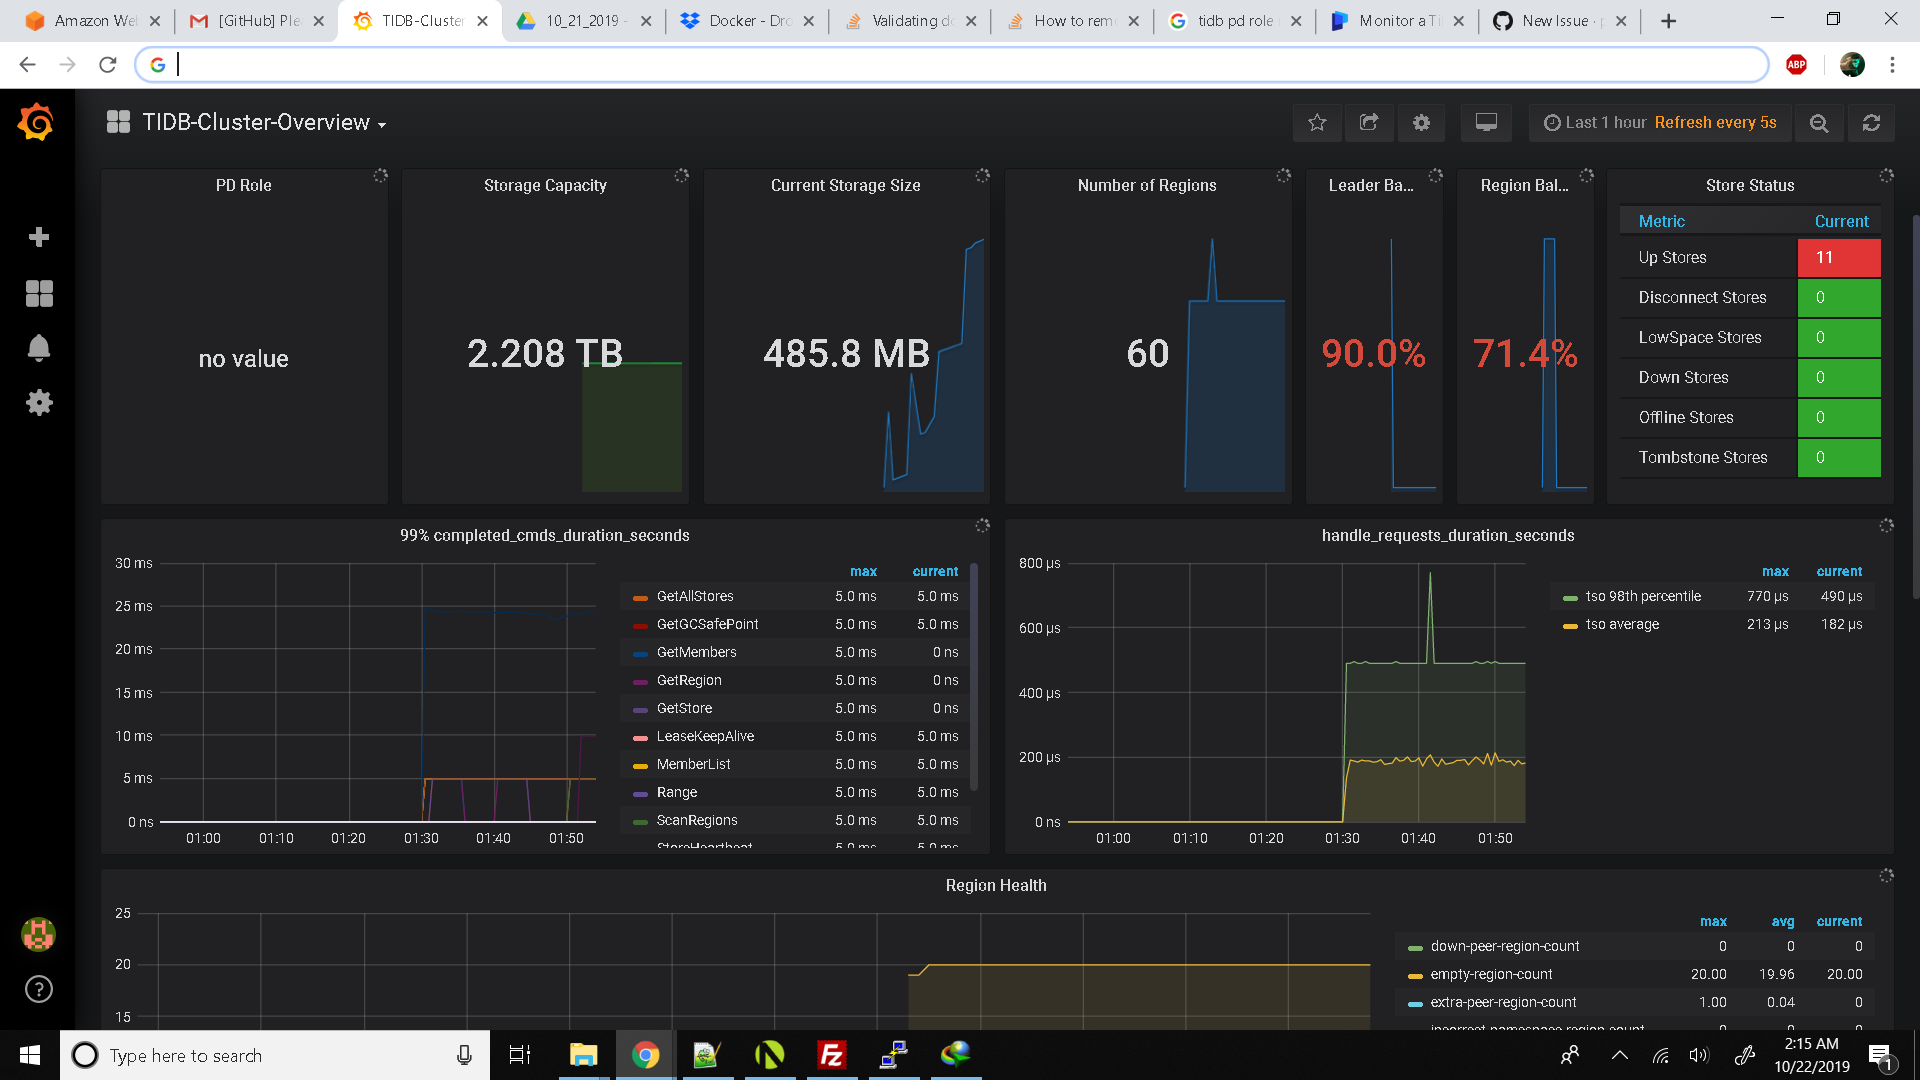Click the browser address bar
1920x1080 pixels.
tap(960, 65)
